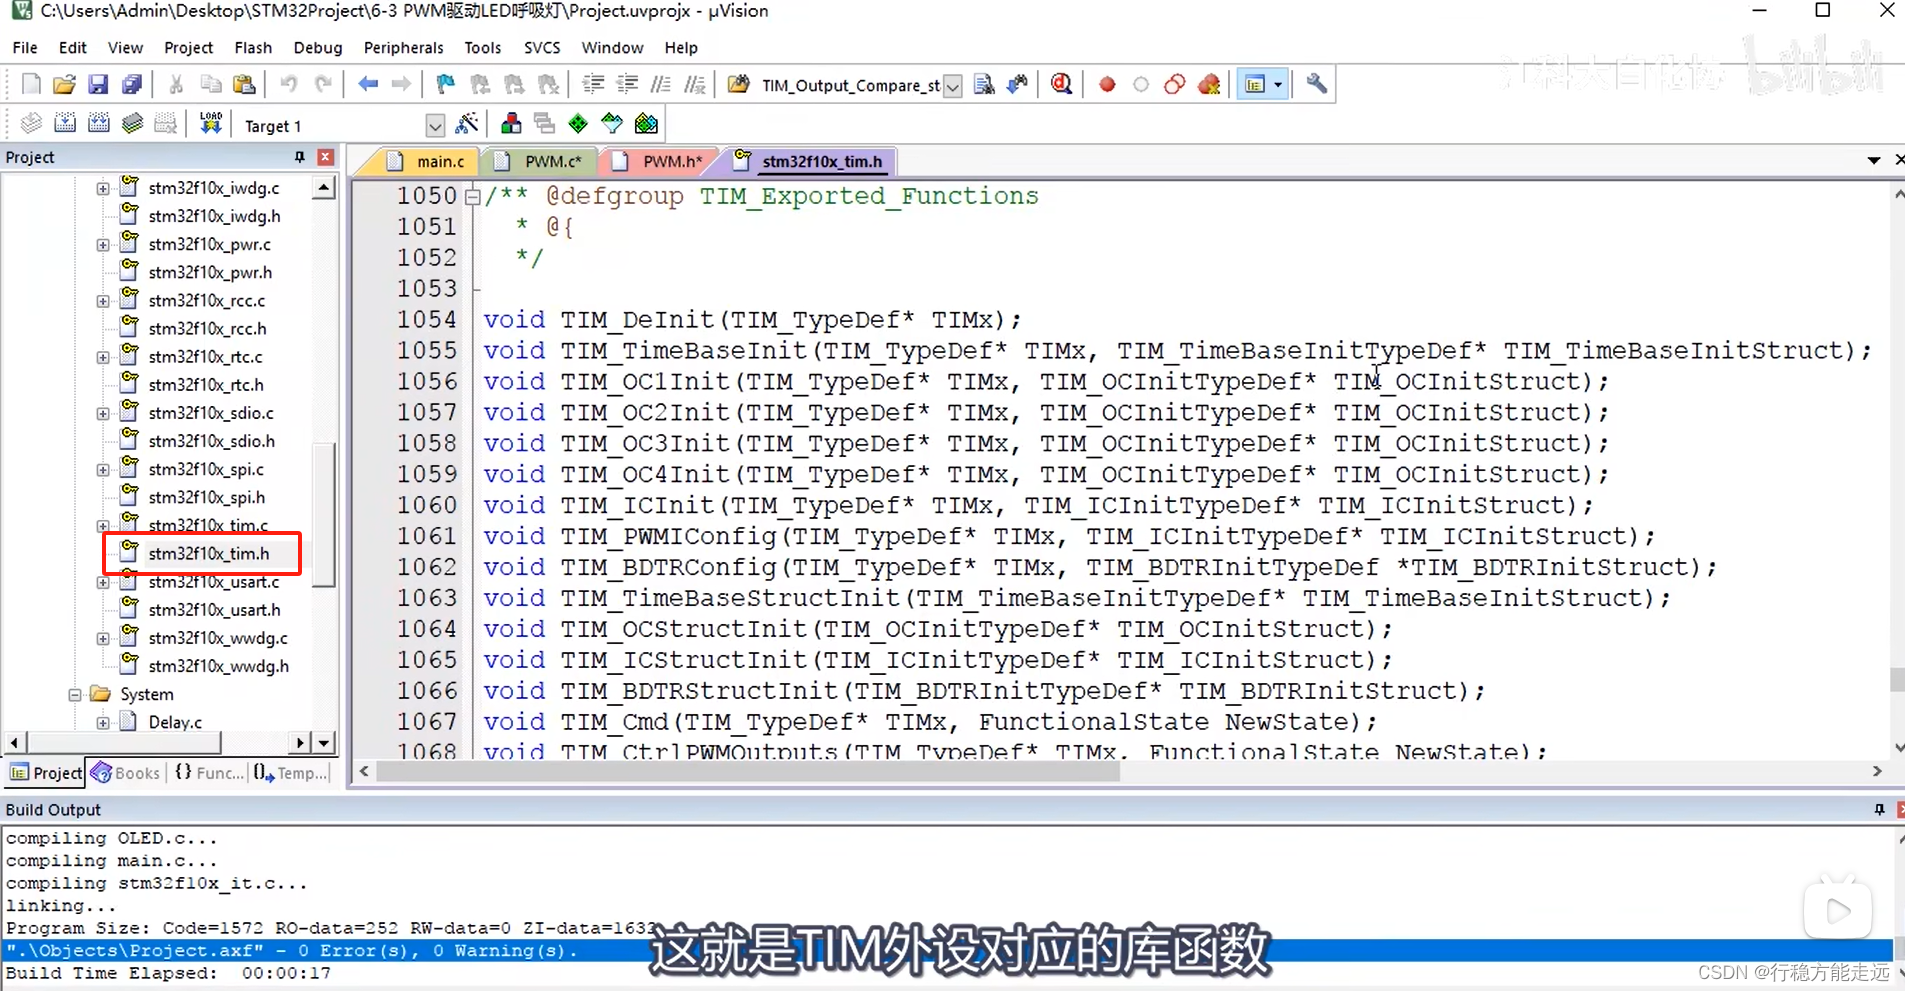Screen dimensions: 1905x991
Task: Switch to Templates panel tab
Action: coord(291,773)
